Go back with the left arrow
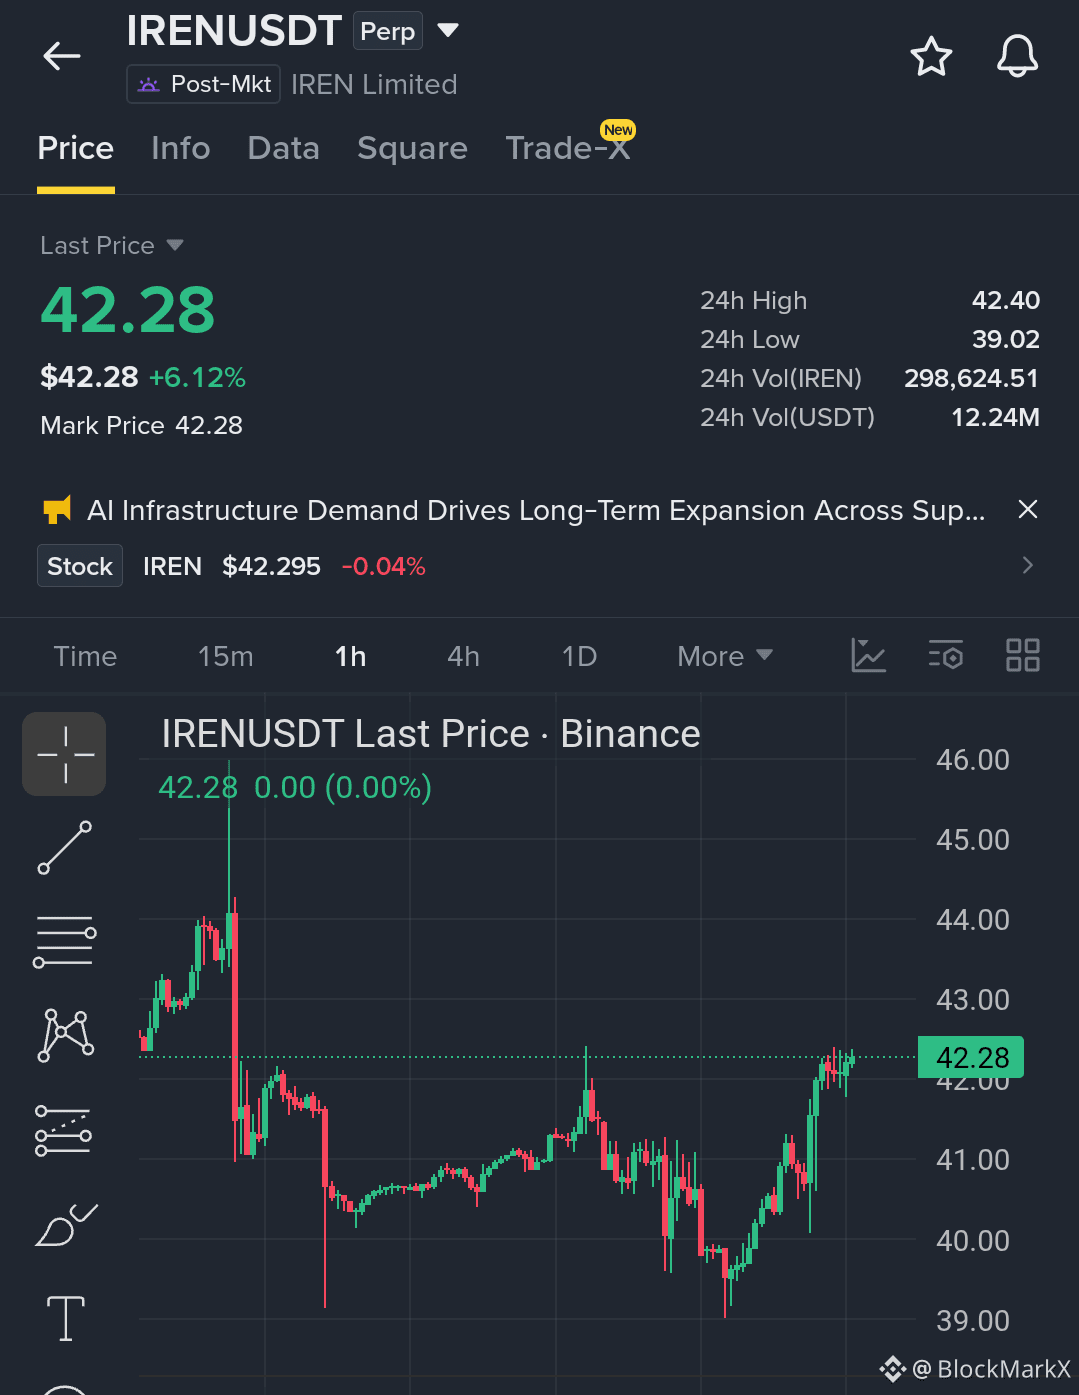Screen dimensions: 1079x1395 62,56
